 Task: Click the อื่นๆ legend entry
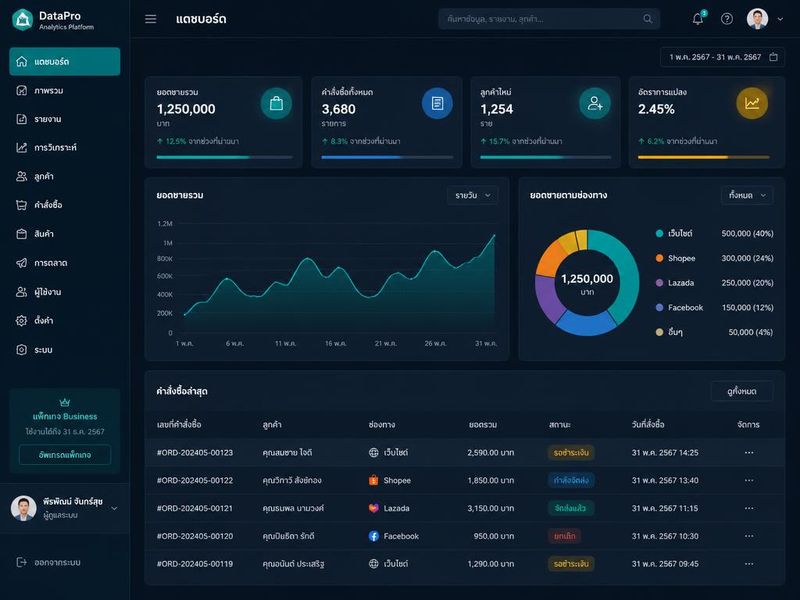(714, 332)
